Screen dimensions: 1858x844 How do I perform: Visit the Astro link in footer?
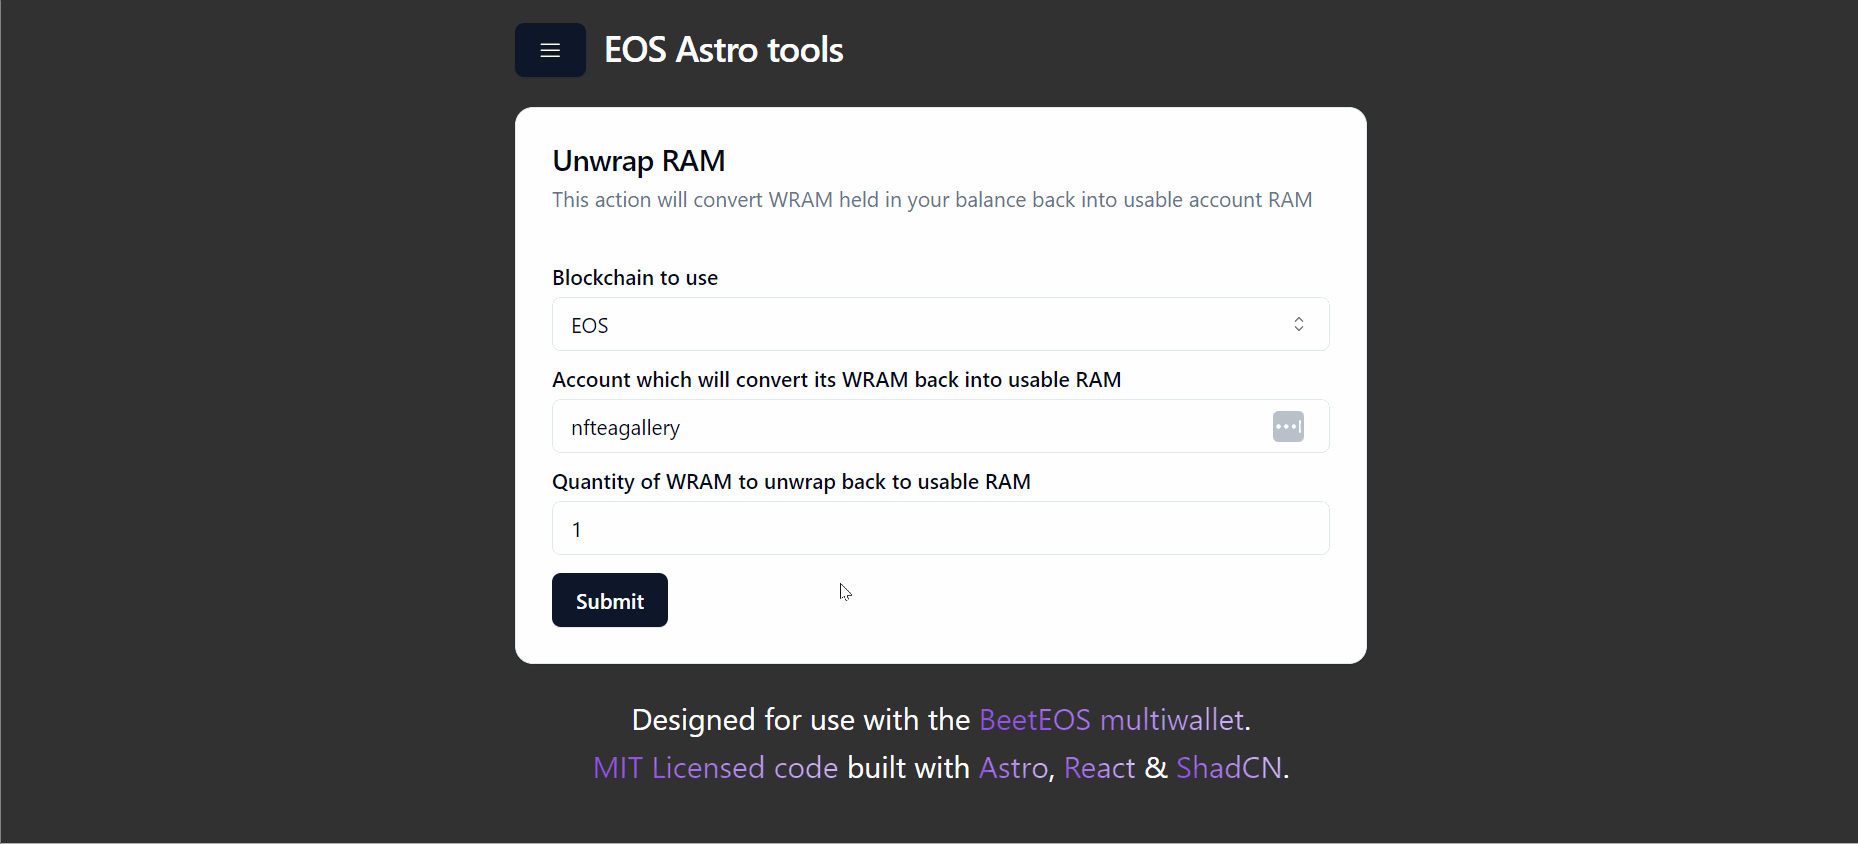tap(1013, 768)
